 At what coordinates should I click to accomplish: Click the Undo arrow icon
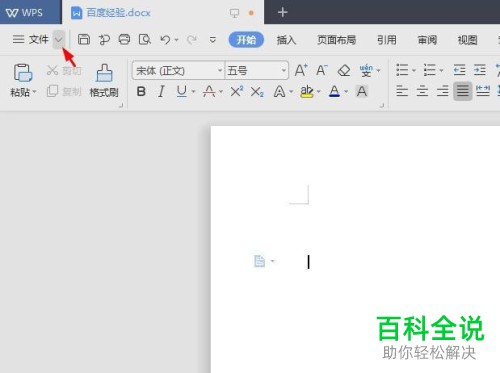pos(165,40)
